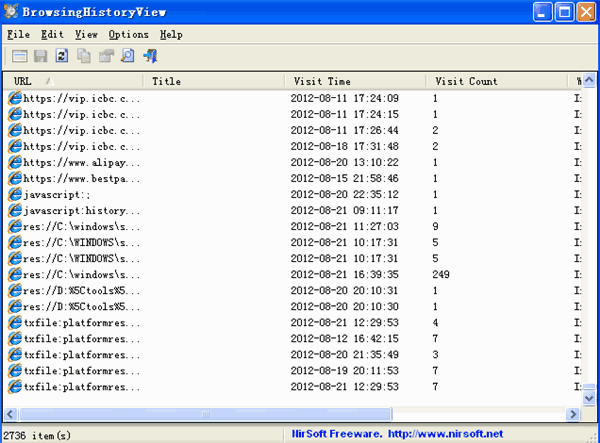
Task: Click visit time 2012-08-21 16:39:35
Action: pyautogui.click(x=344, y=275)
